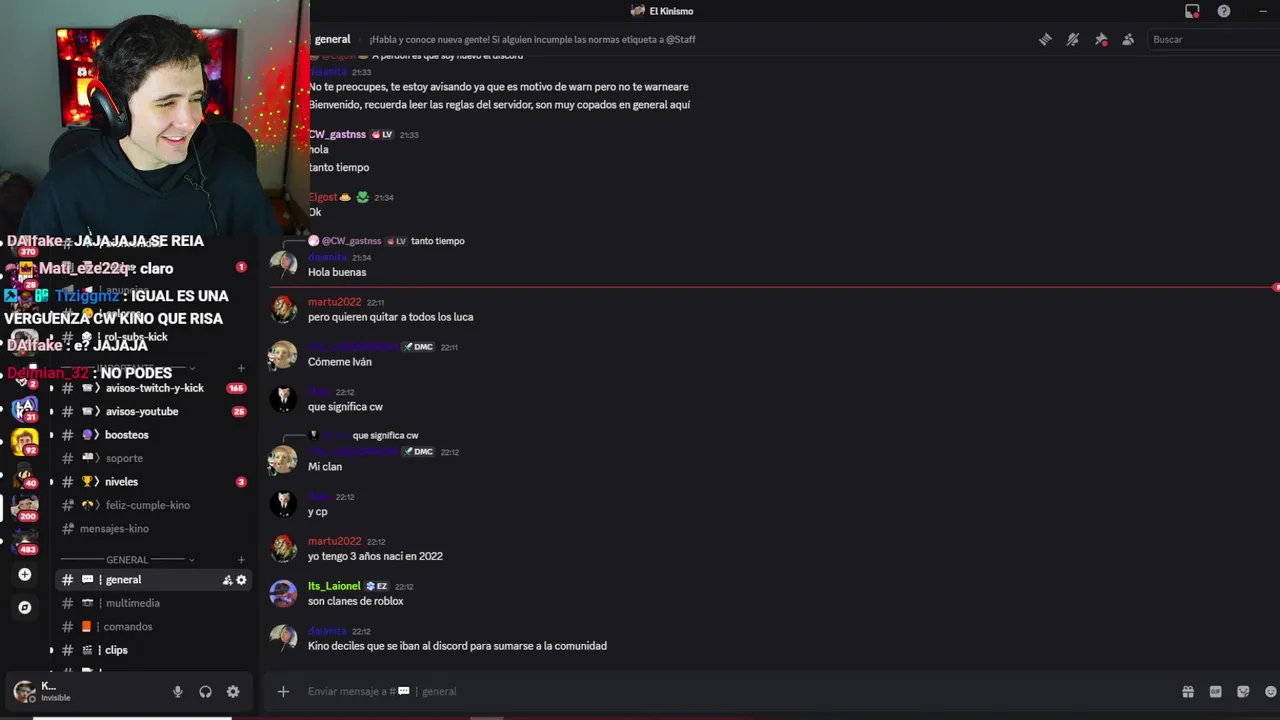1280x720 pixels.
Task: Collapse the GENERAL channel category
Action: [x=127, y=560]
